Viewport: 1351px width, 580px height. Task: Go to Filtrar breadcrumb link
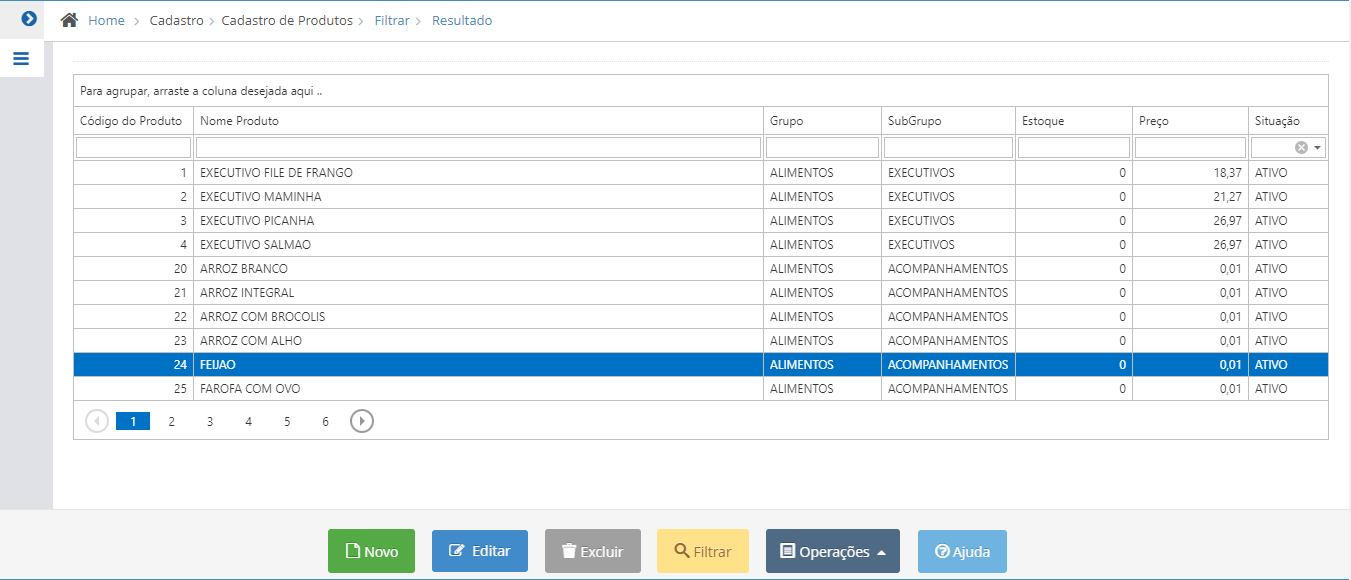point(392,20)
